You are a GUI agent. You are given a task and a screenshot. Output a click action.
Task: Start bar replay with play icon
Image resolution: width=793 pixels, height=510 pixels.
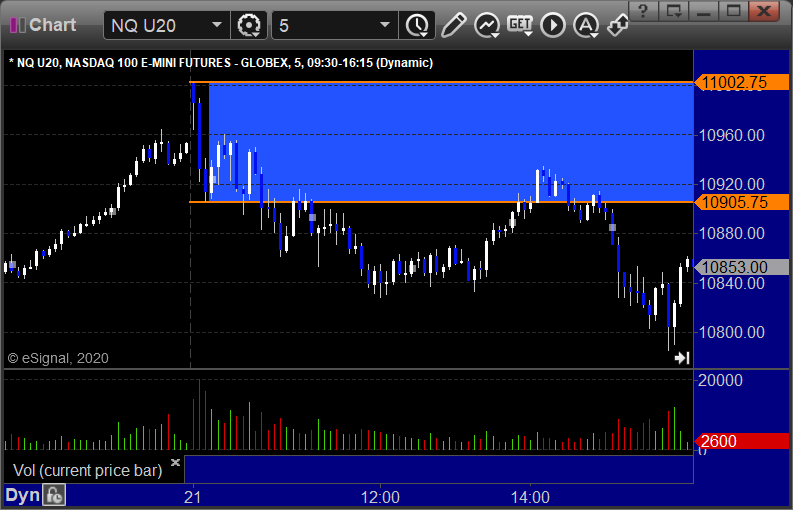553,25
